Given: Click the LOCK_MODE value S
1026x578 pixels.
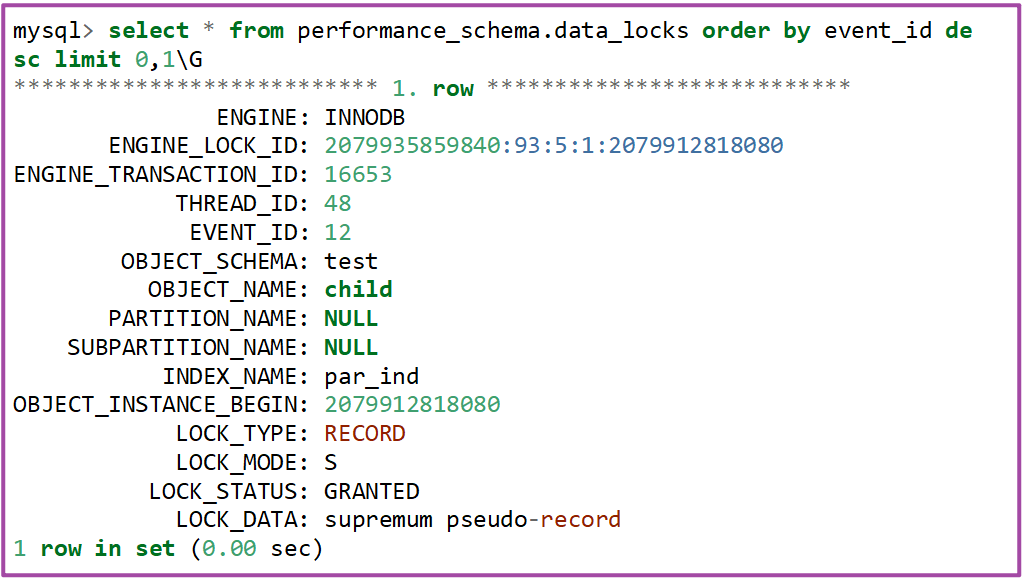Looking at the screenshot, I should tap(331, 463).
